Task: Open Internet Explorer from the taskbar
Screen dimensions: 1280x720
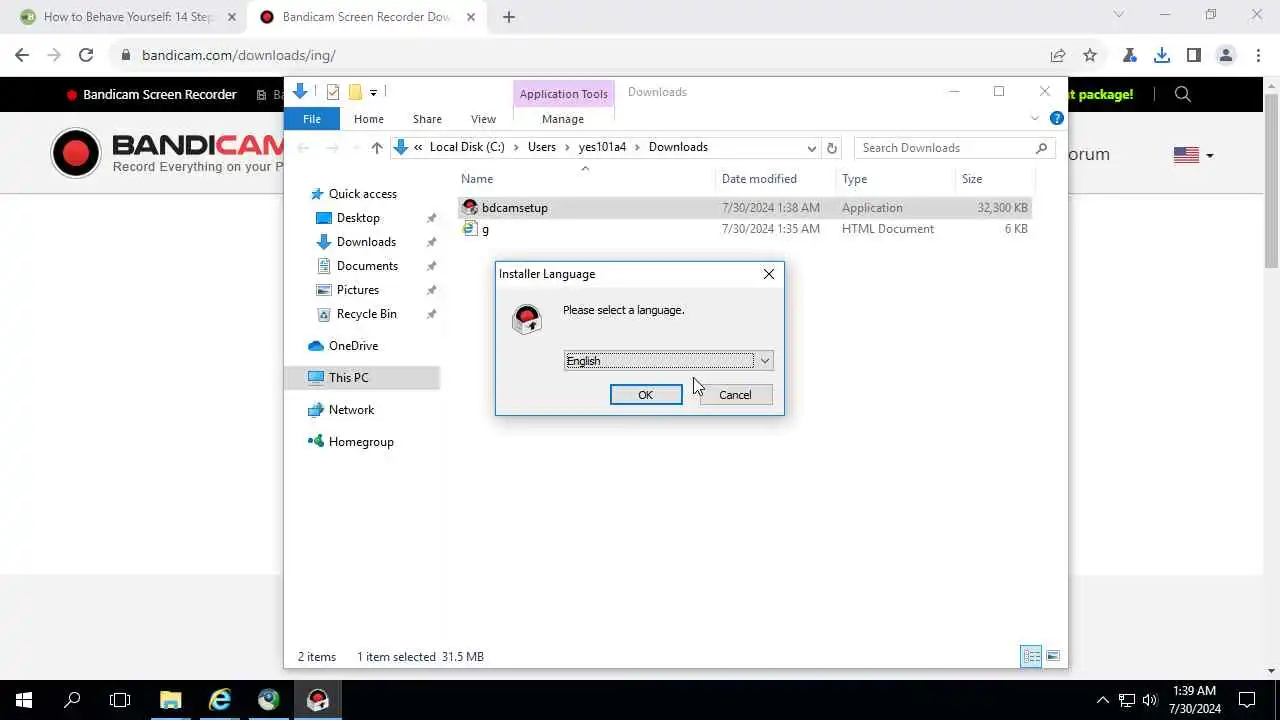Action: (219, 700)
